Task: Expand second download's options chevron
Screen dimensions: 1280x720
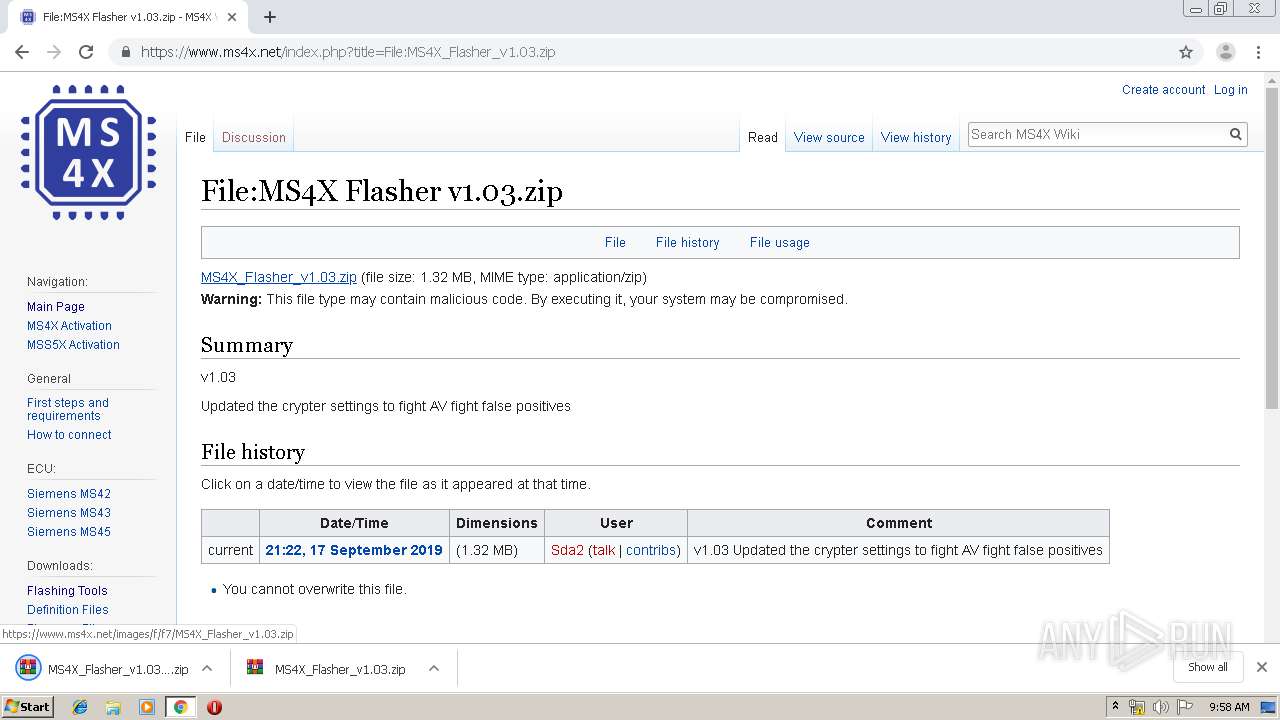Action: [434, 668]
